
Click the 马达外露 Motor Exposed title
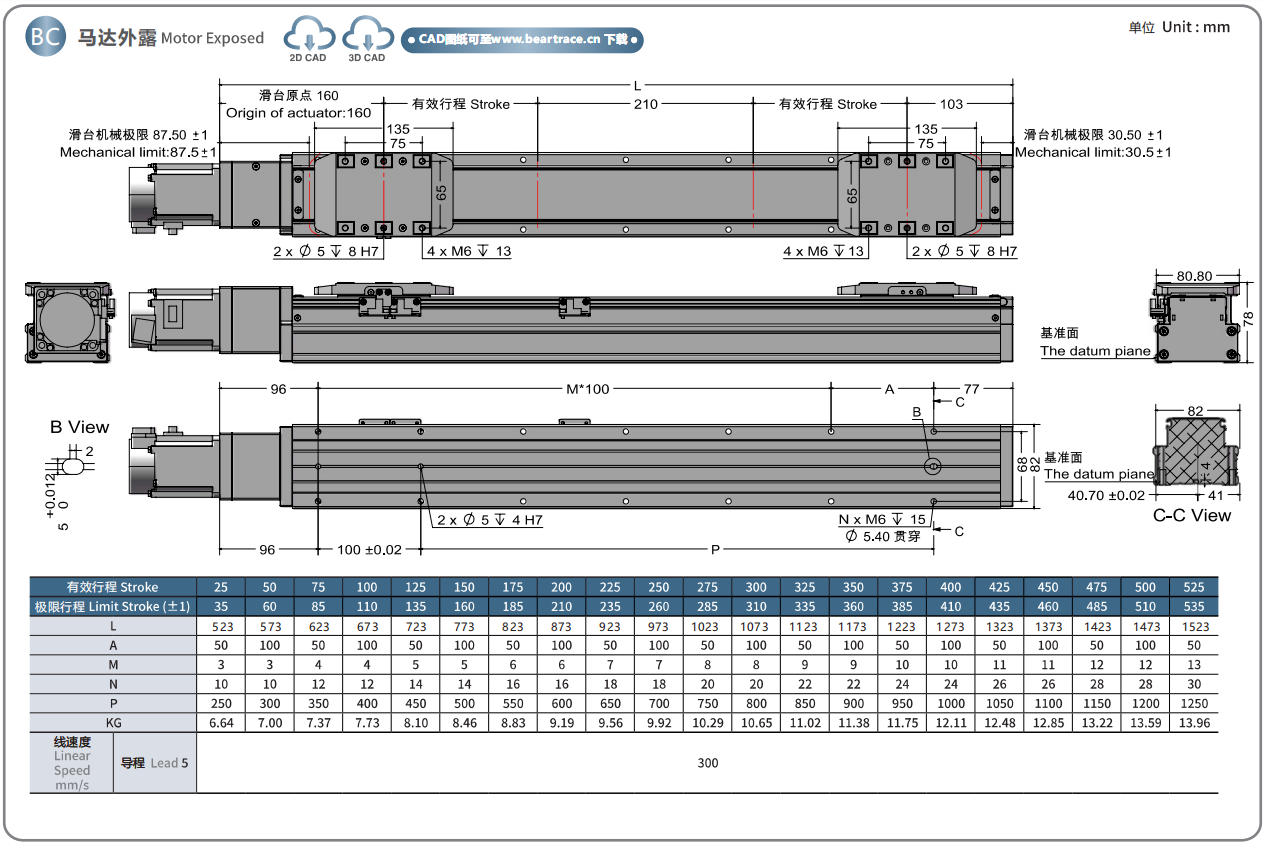pyautogui.click(x=171, y=38)
